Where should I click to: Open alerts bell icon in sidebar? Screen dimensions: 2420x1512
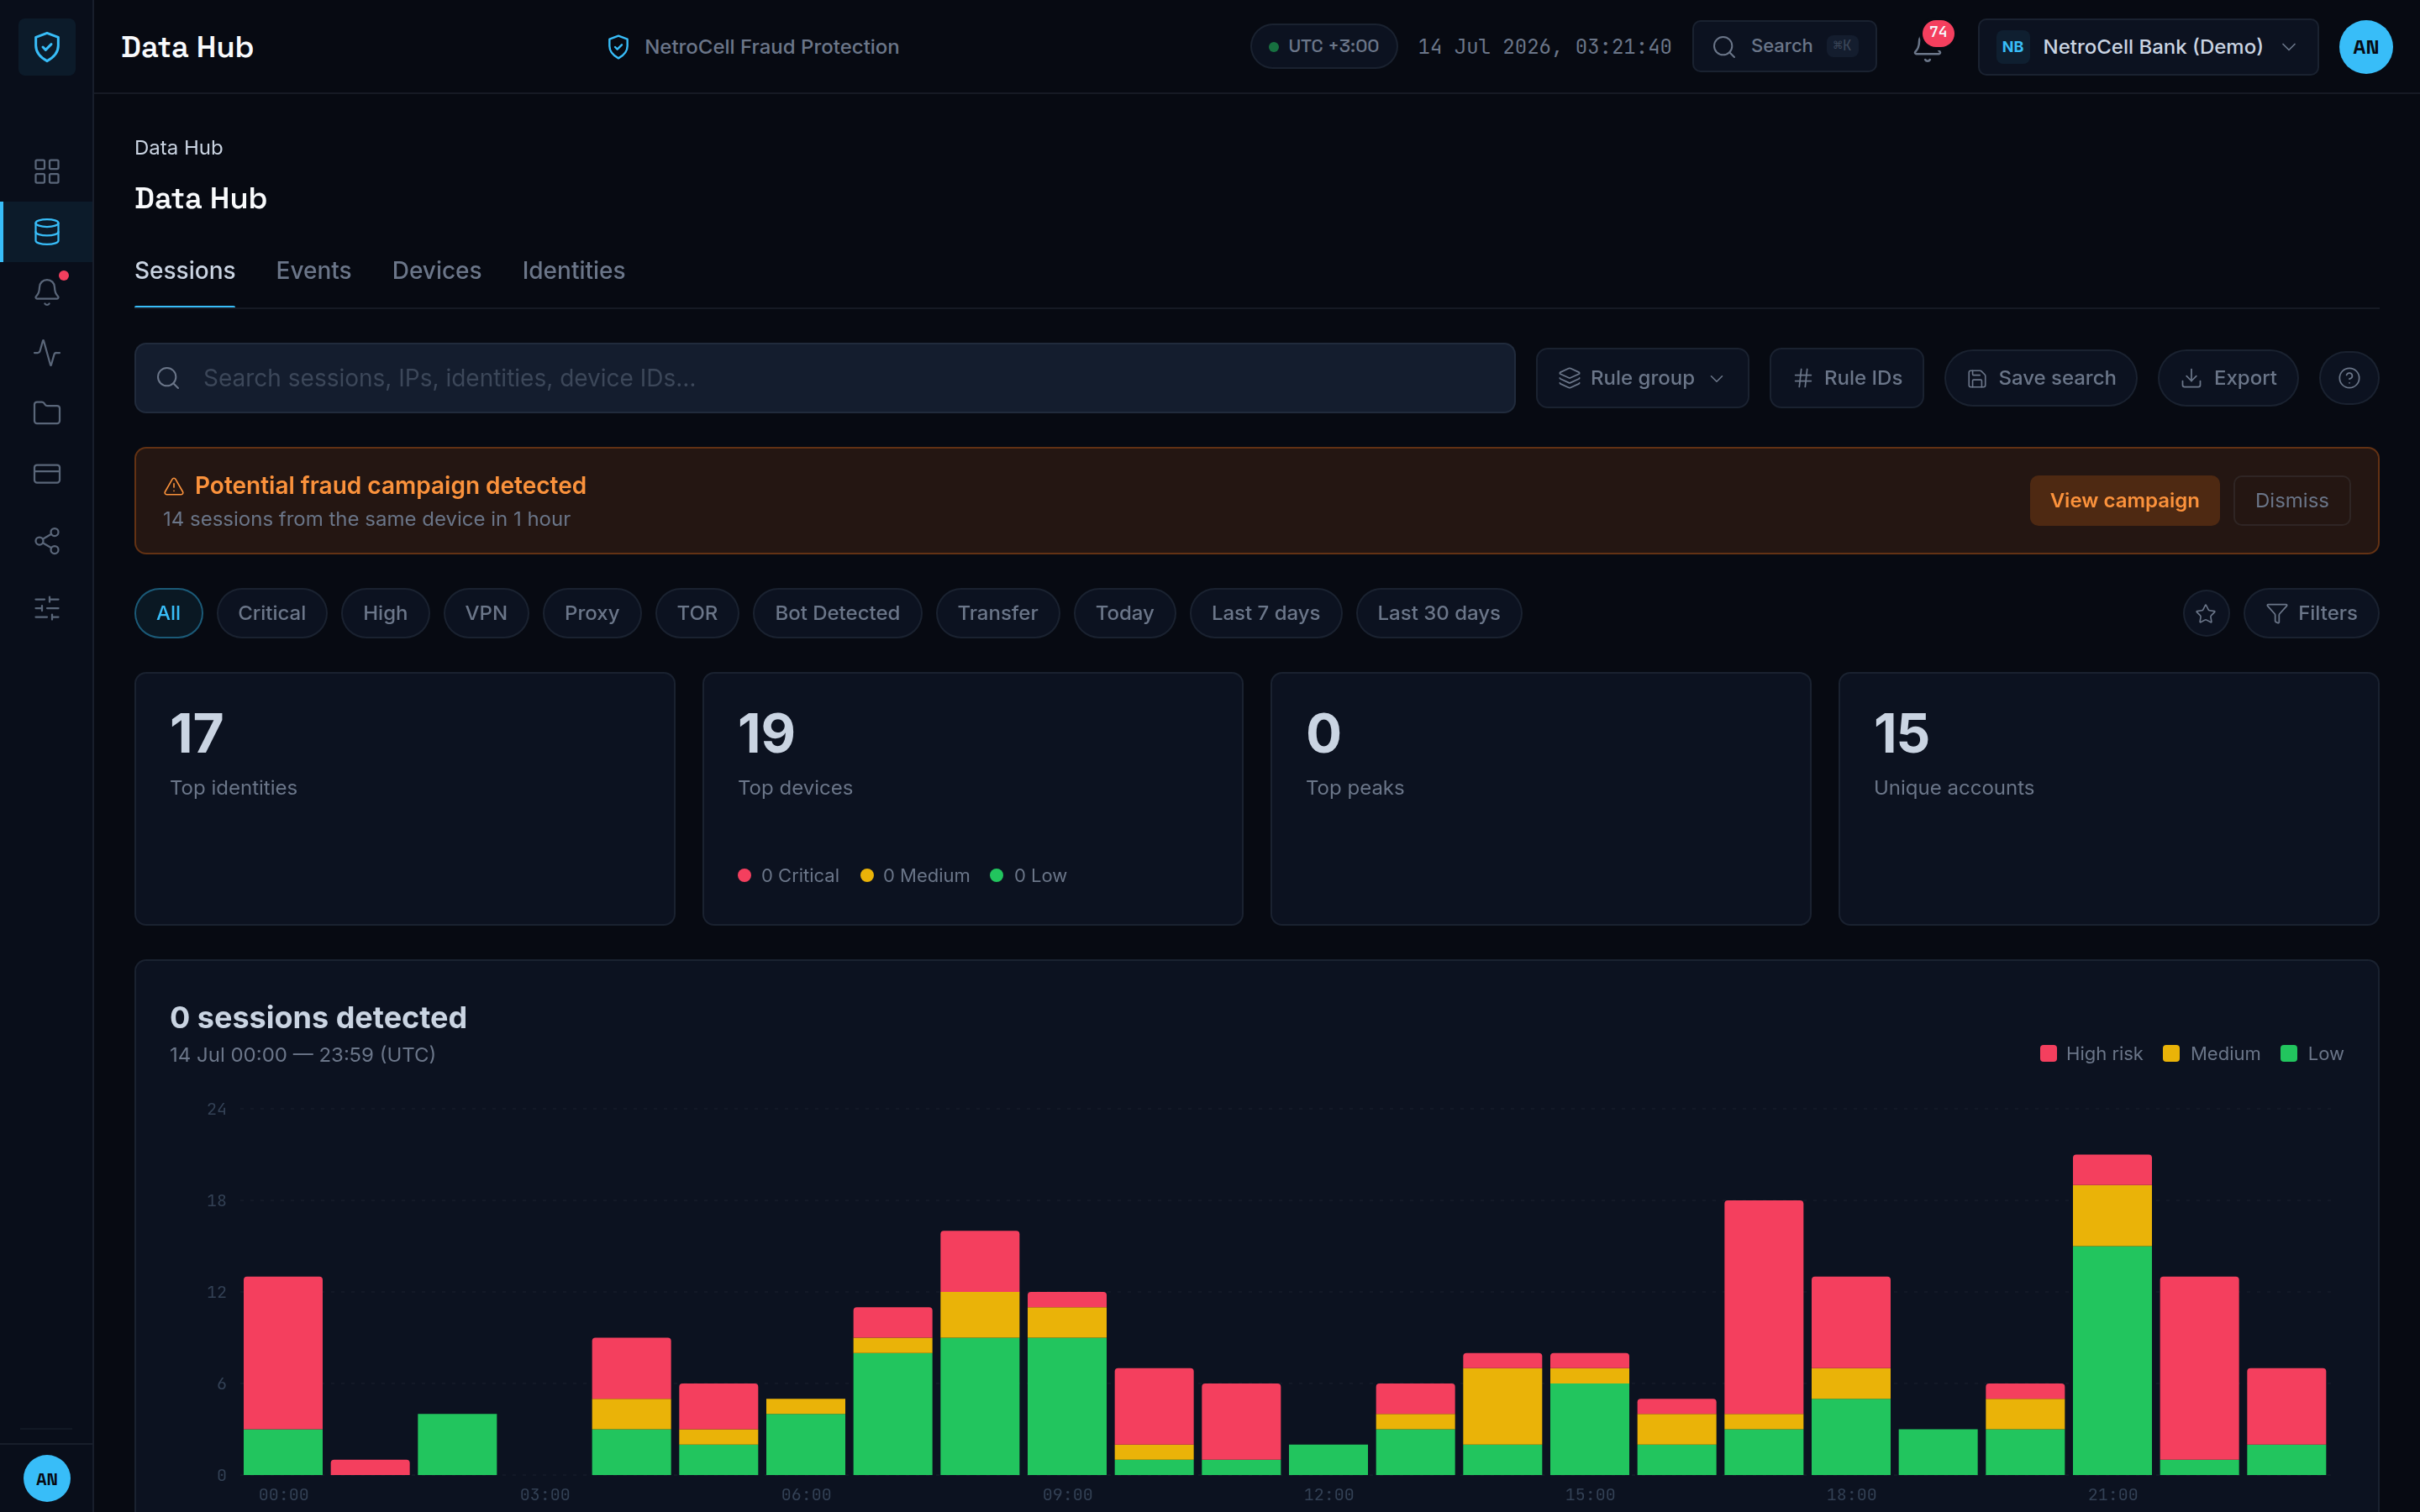click(x=47, y=292)
